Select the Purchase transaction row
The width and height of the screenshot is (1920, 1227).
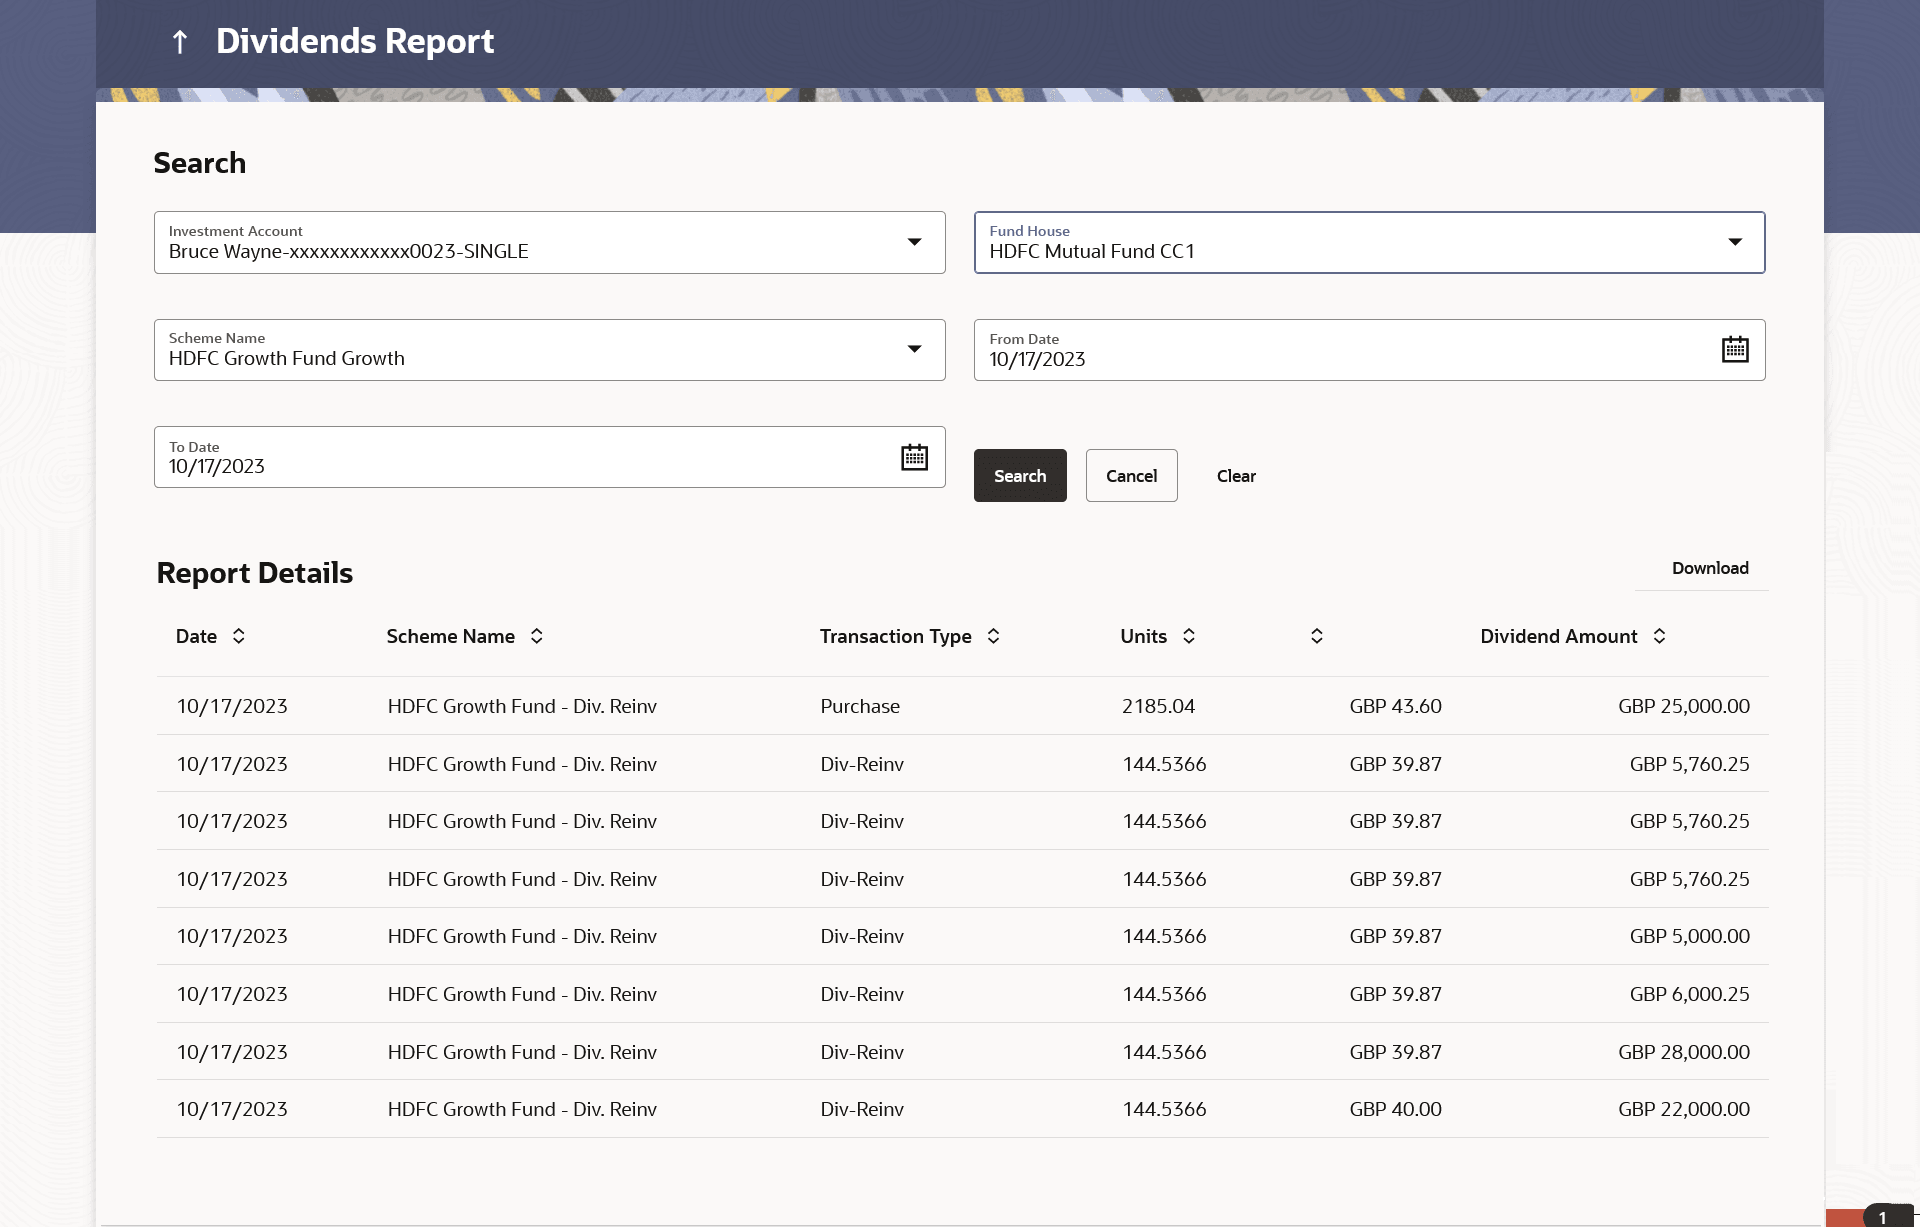point(860,707)
